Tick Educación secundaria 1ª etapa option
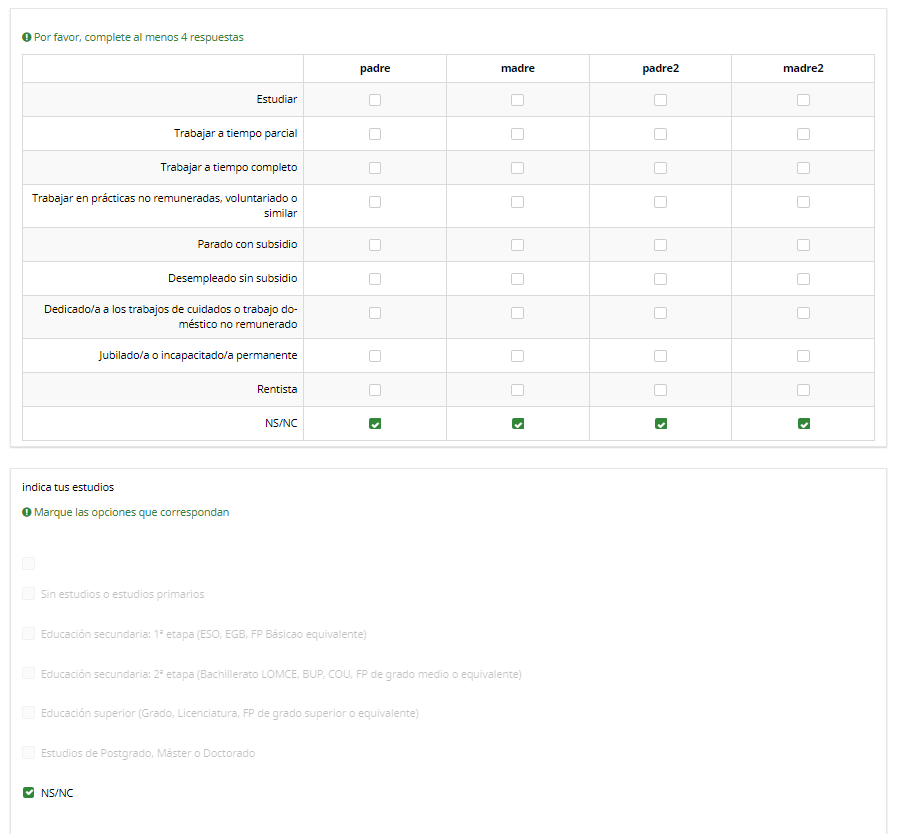 [x=28, y=634]
